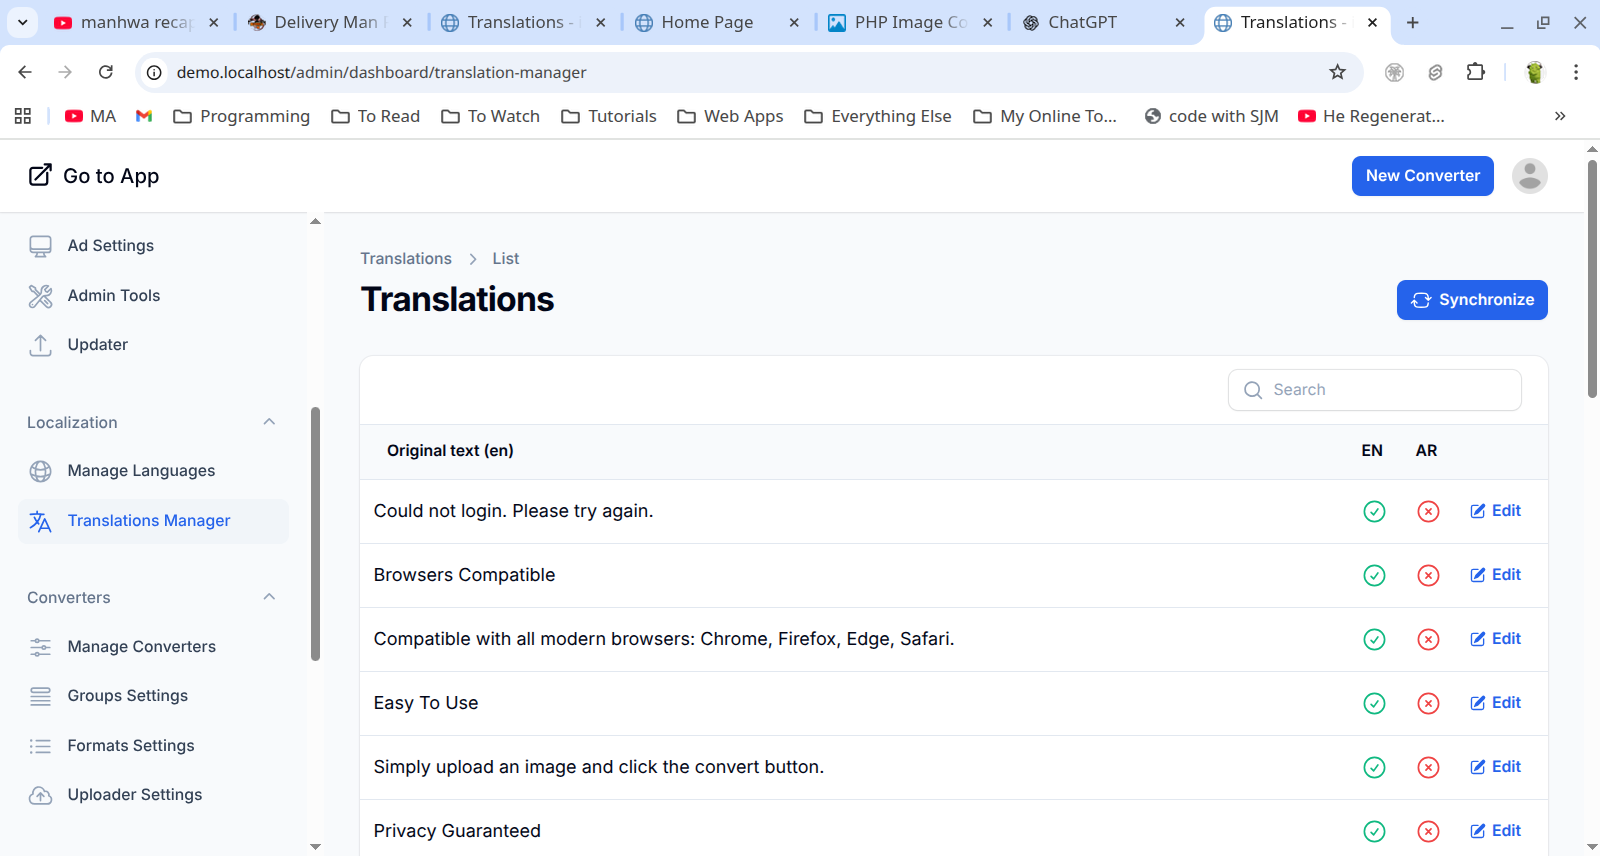Image resolution: width=1600 pixels, height=856 pixels.
Task: Open the user avatar profile icon
Action: click(1529, 176)
